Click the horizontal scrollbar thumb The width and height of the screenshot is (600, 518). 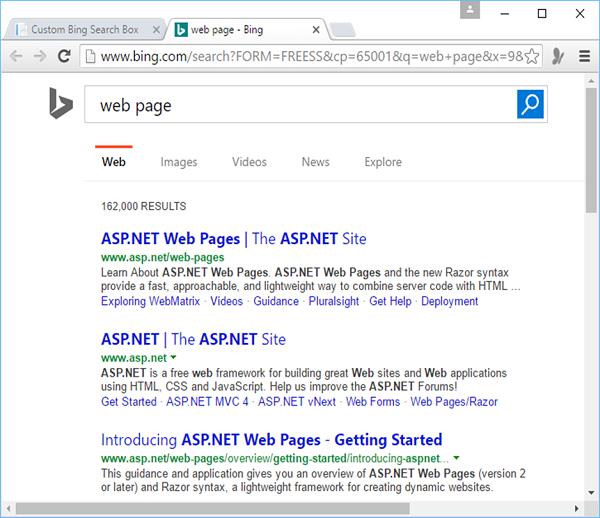(x=212, y=508)
